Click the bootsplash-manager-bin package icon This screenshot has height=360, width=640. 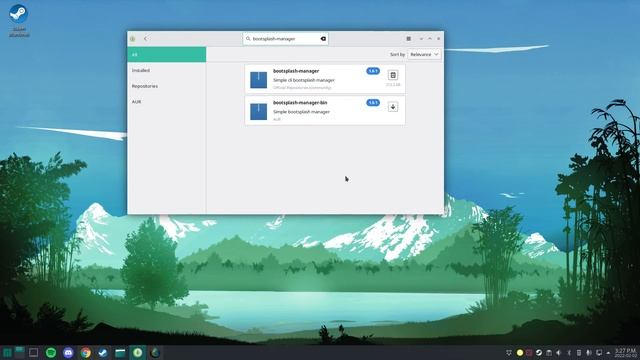coord(258,111)
